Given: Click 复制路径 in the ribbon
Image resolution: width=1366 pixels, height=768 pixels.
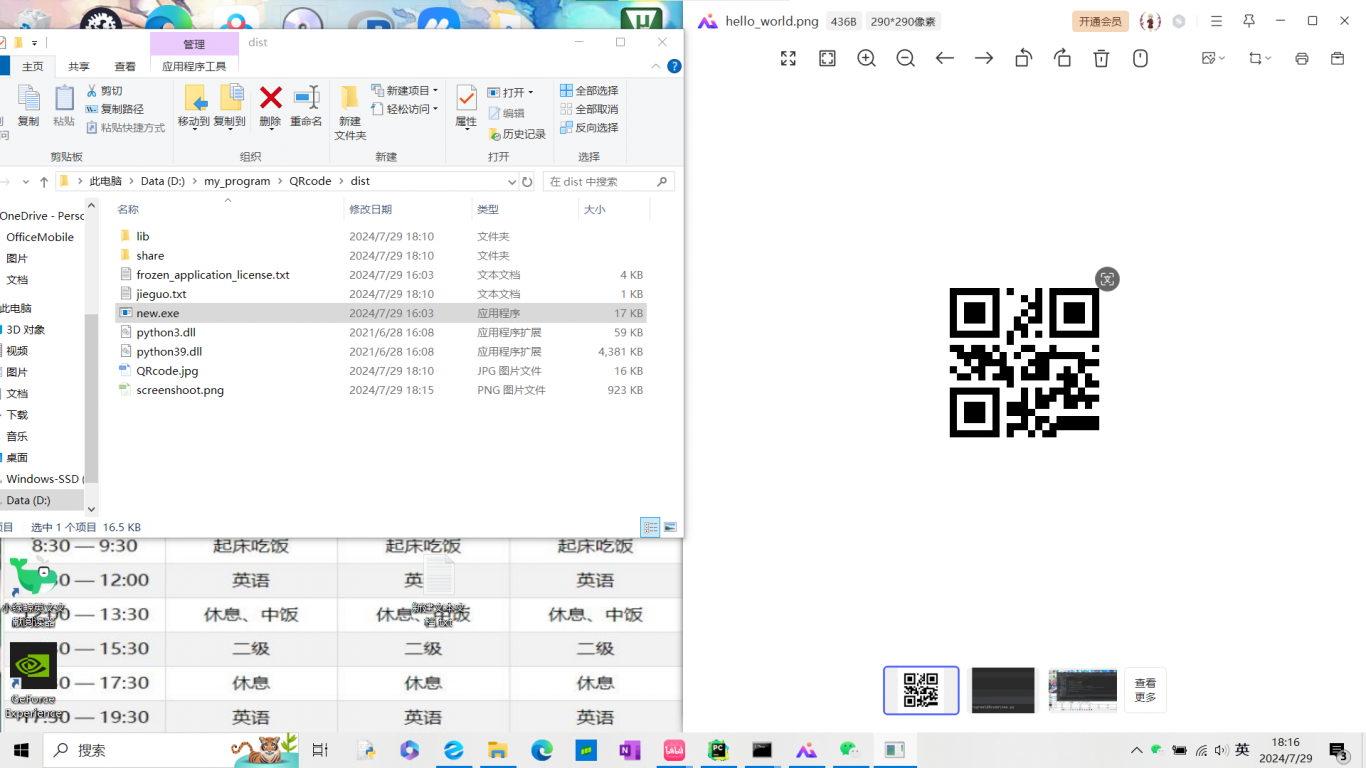Looking at the screenshot, I should point(114,109).
